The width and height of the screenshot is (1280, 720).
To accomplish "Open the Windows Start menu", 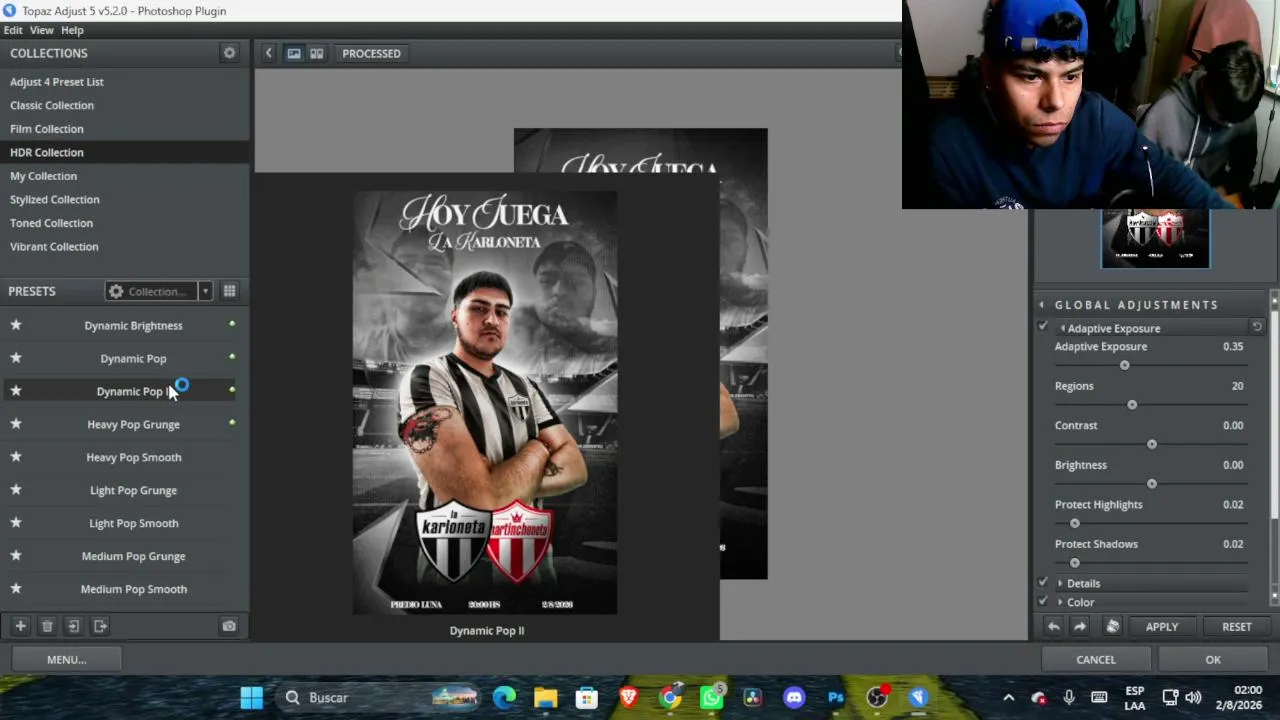I will pos(252,698).
